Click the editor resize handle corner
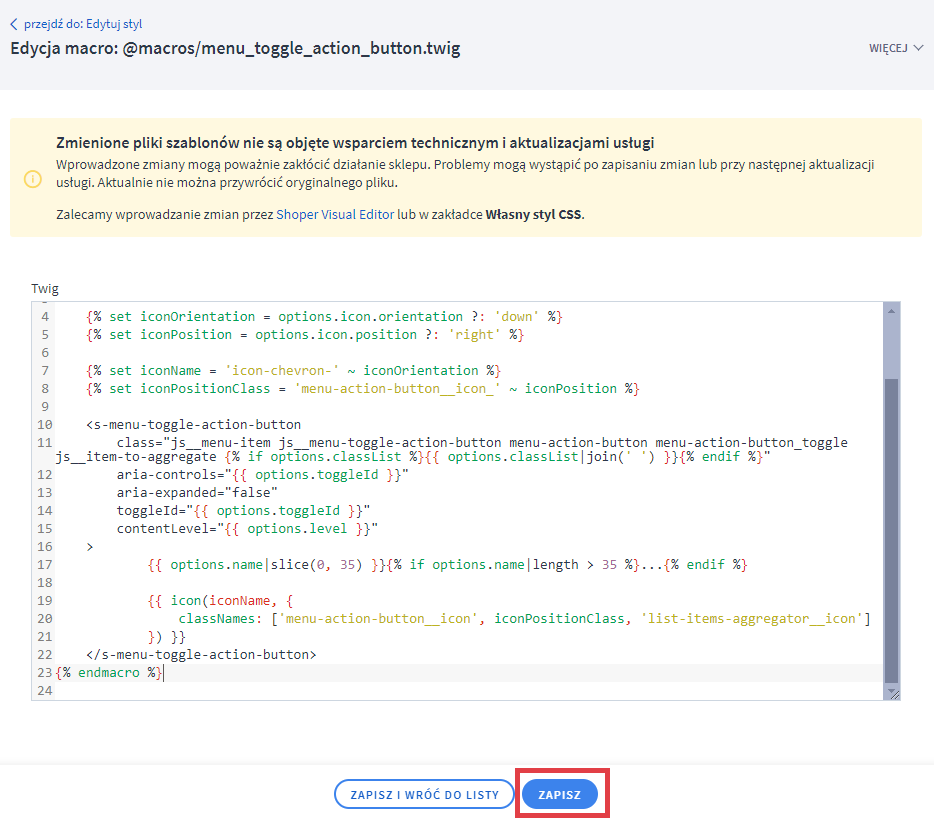 (x=892, y=694)
